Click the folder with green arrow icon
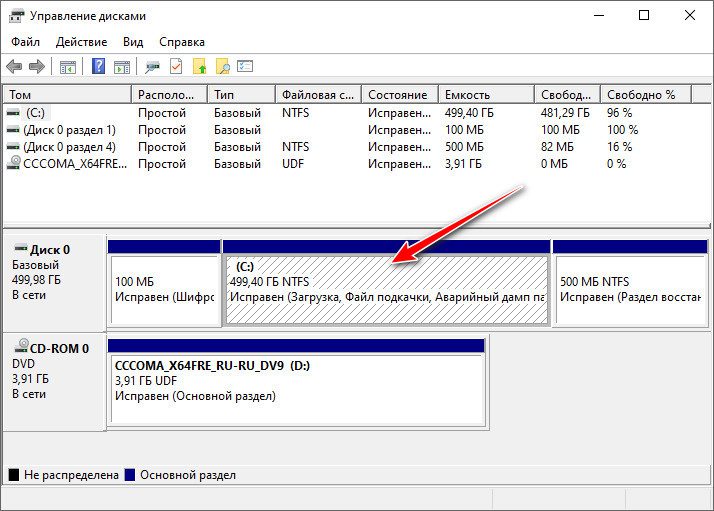 pyautogui.click(x=199, y=66)
